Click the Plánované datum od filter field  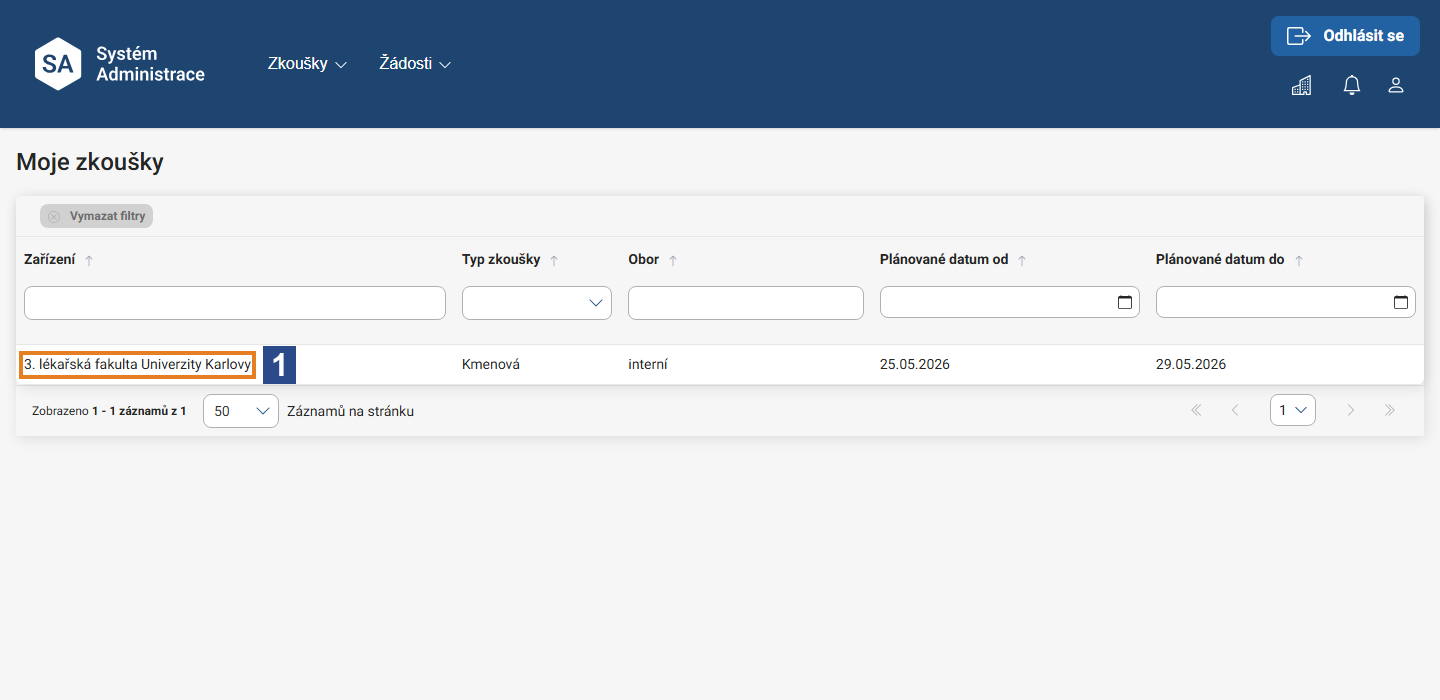1010,303
